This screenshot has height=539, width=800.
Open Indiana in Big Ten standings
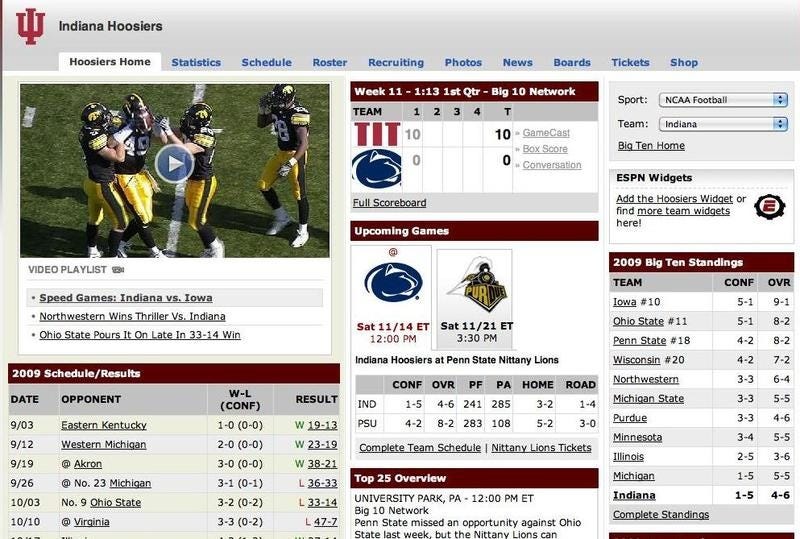tap(634, 496)
